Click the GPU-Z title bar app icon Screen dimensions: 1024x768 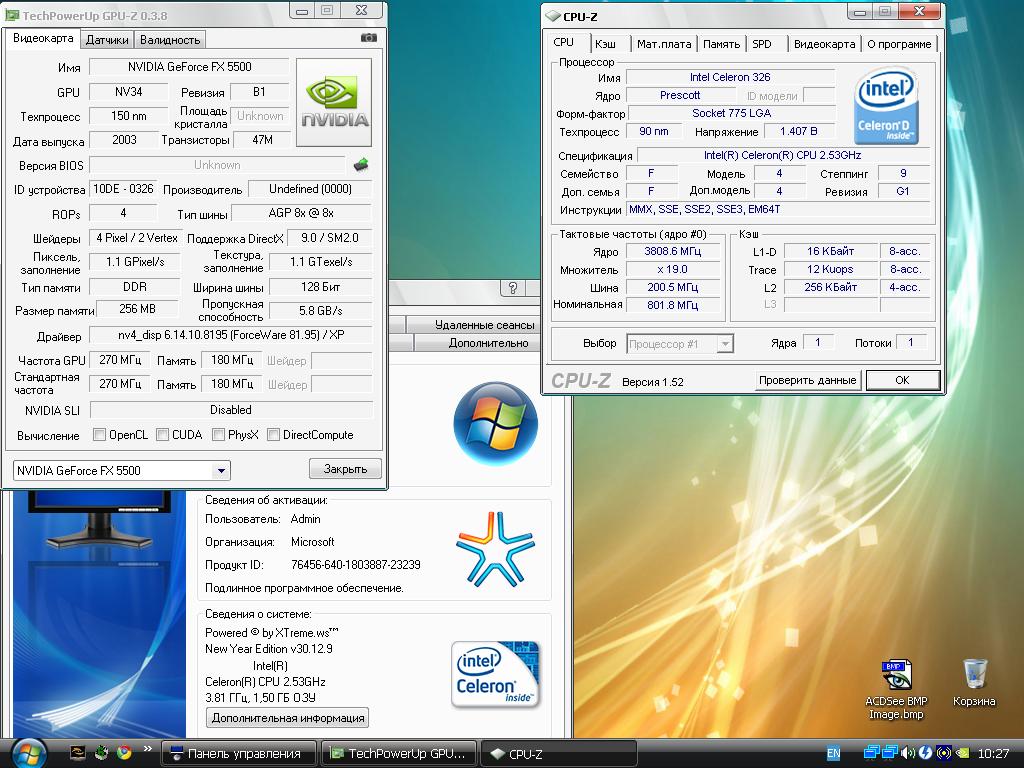coord(12,14)
